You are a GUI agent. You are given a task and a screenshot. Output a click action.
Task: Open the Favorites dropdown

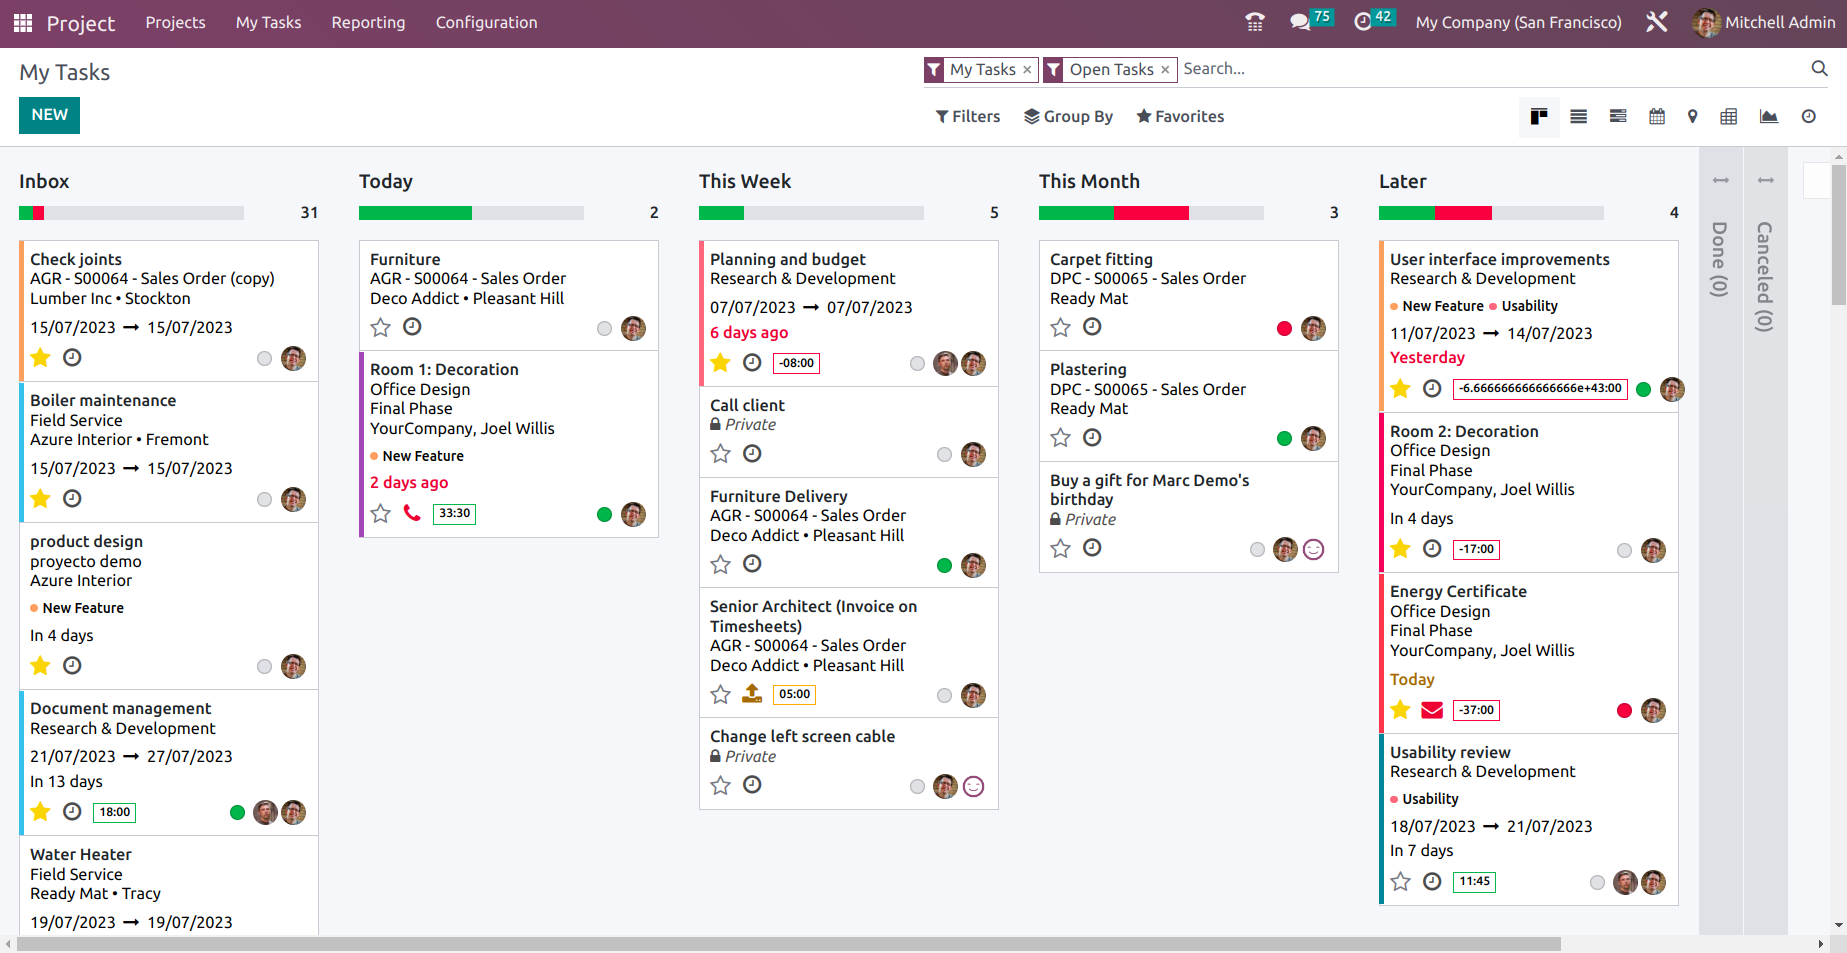pyautogui.click(x=1180, y=116)
